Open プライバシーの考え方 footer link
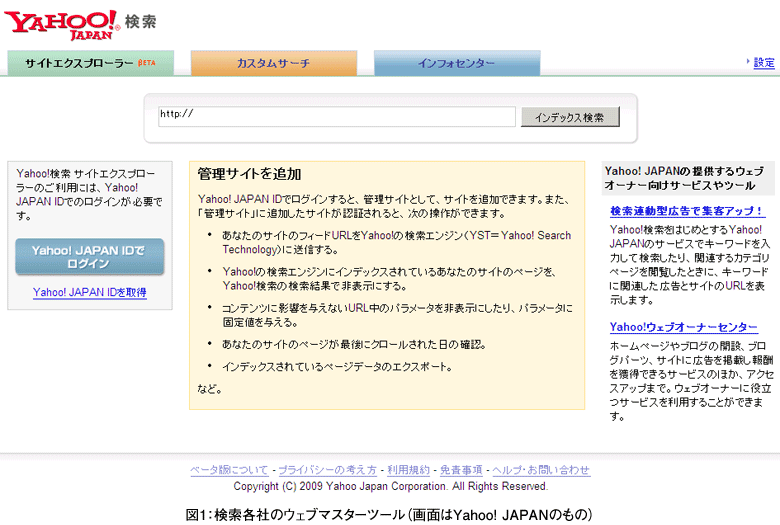Screen dimensions: 780x525 (x=327, y=470)
